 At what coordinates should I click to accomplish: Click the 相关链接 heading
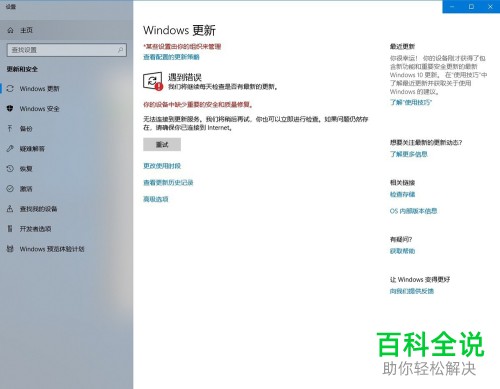click(402, 183)
